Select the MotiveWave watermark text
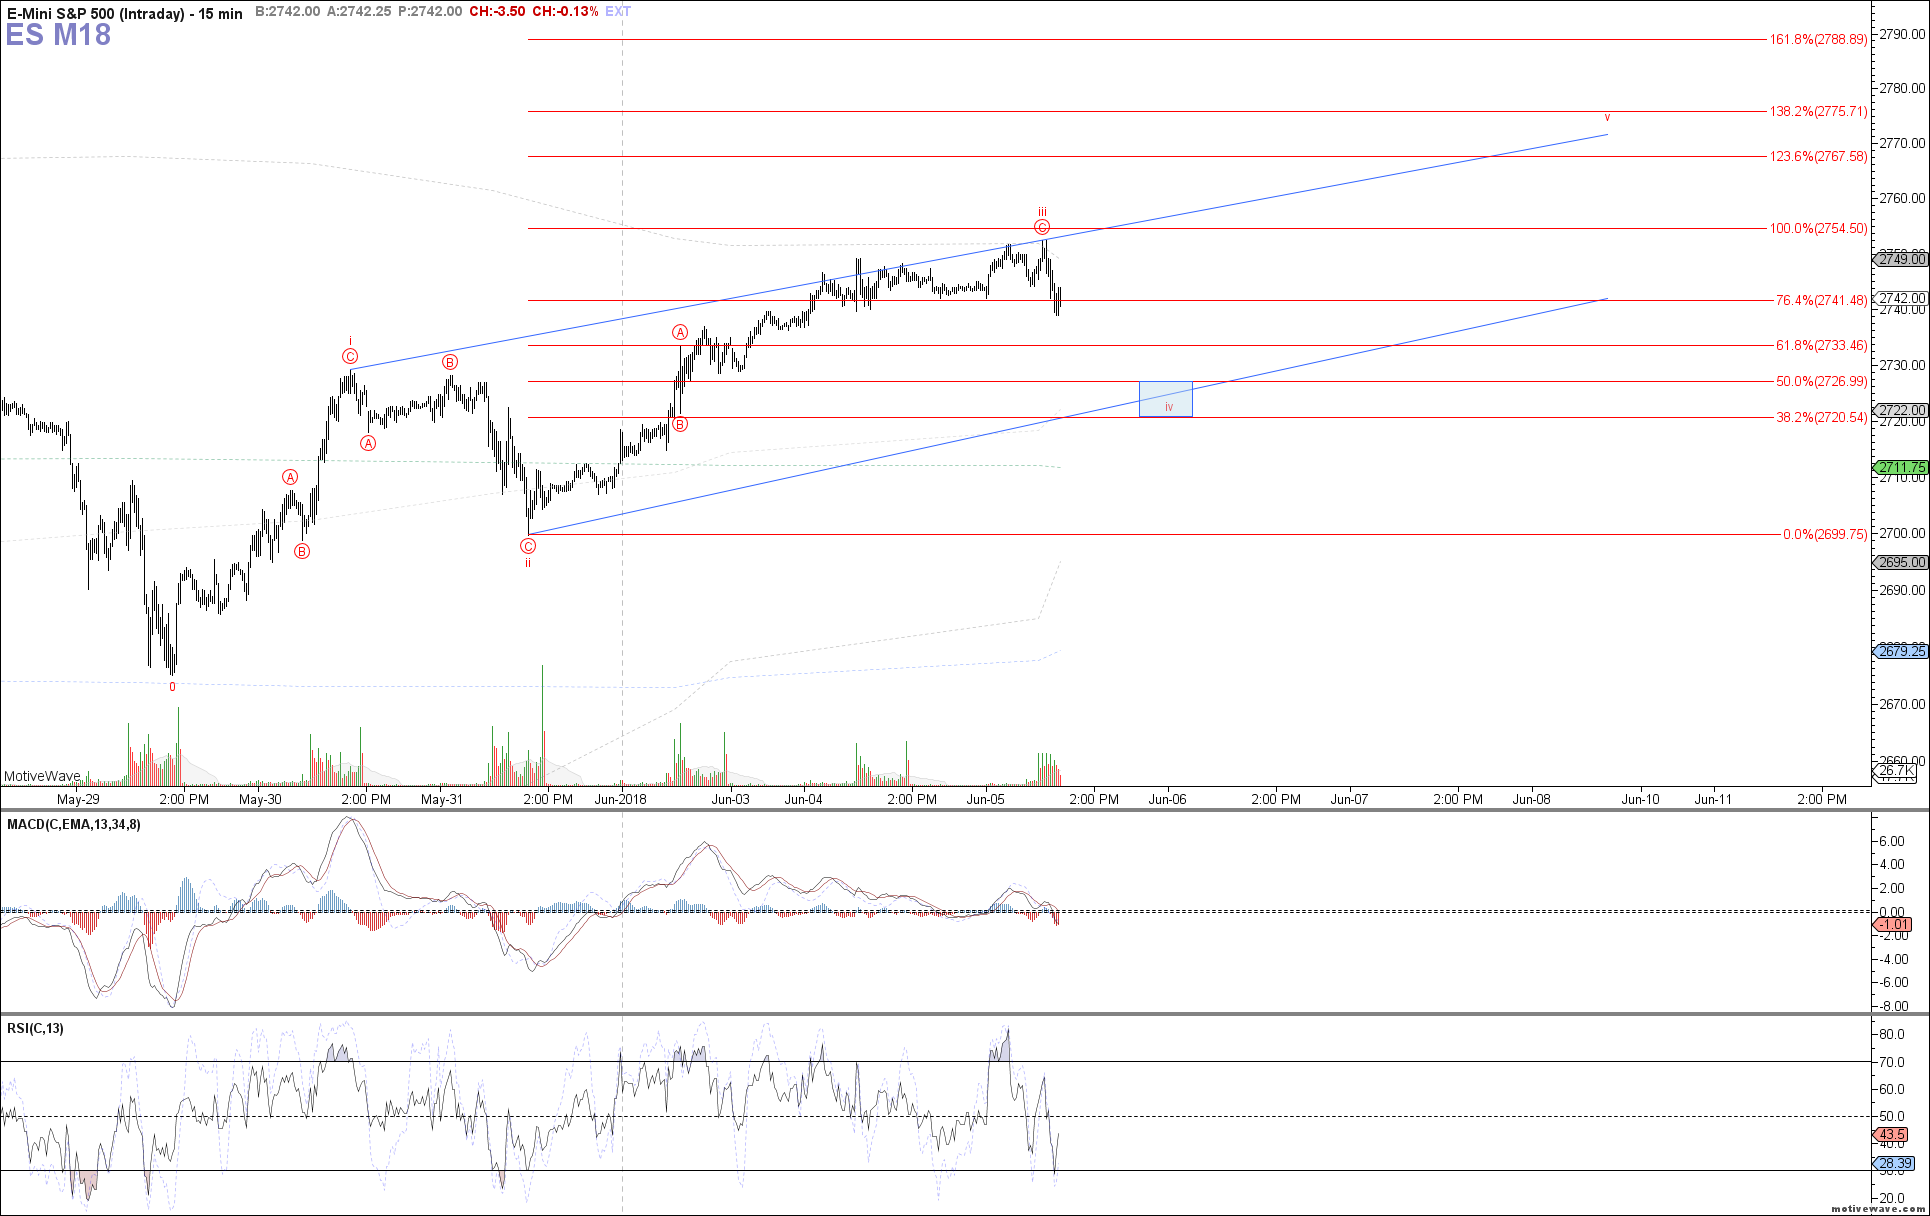The height and width of the screenshot is (1216, 1930). [43, 776]
